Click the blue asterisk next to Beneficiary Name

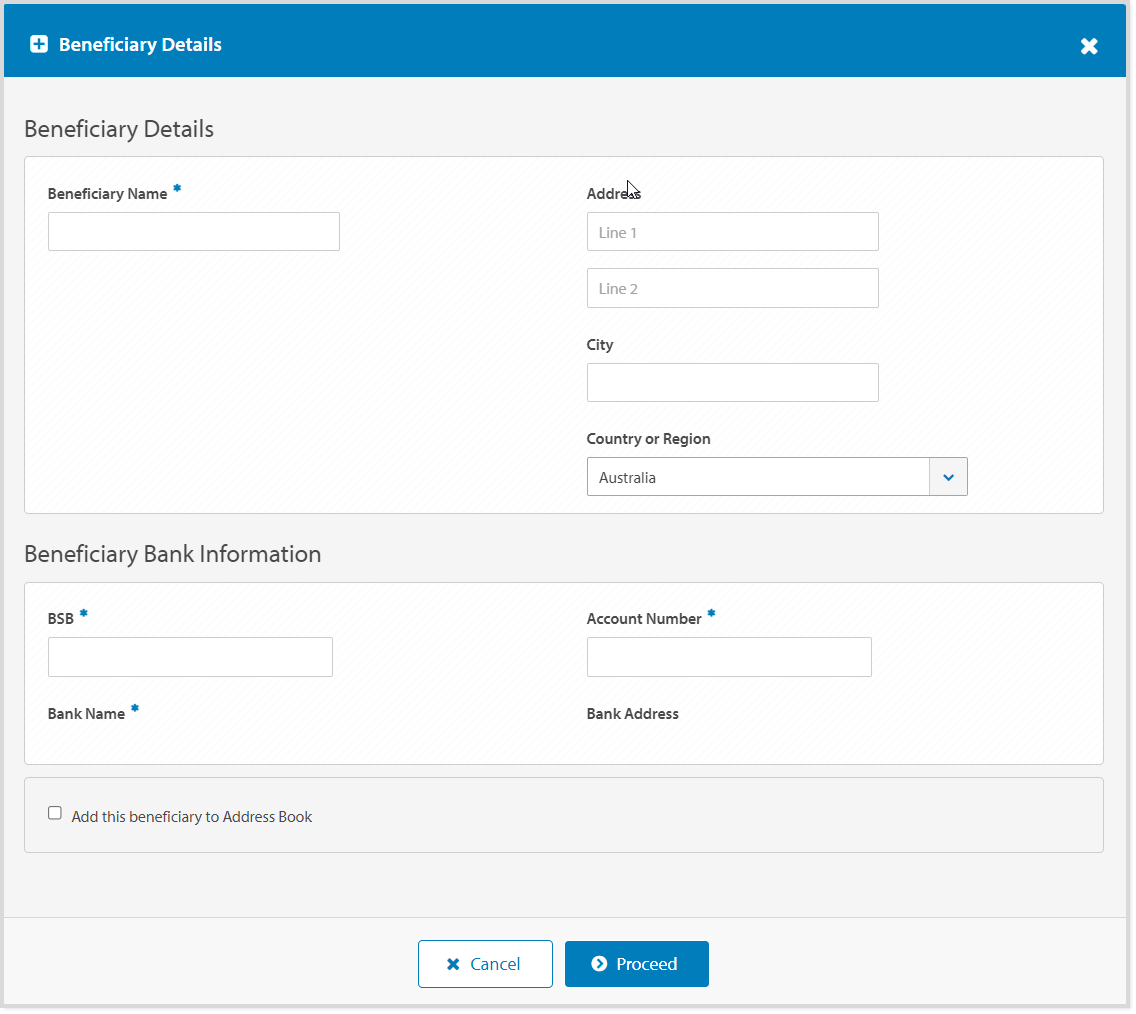tap(177, 187)
